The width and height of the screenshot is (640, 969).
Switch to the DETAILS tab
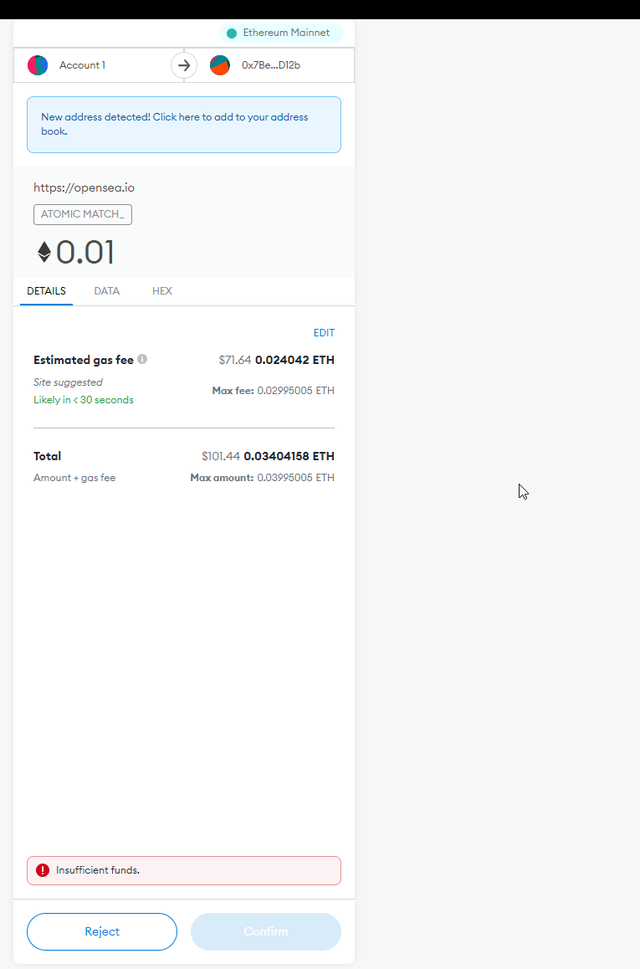point(46,291)
